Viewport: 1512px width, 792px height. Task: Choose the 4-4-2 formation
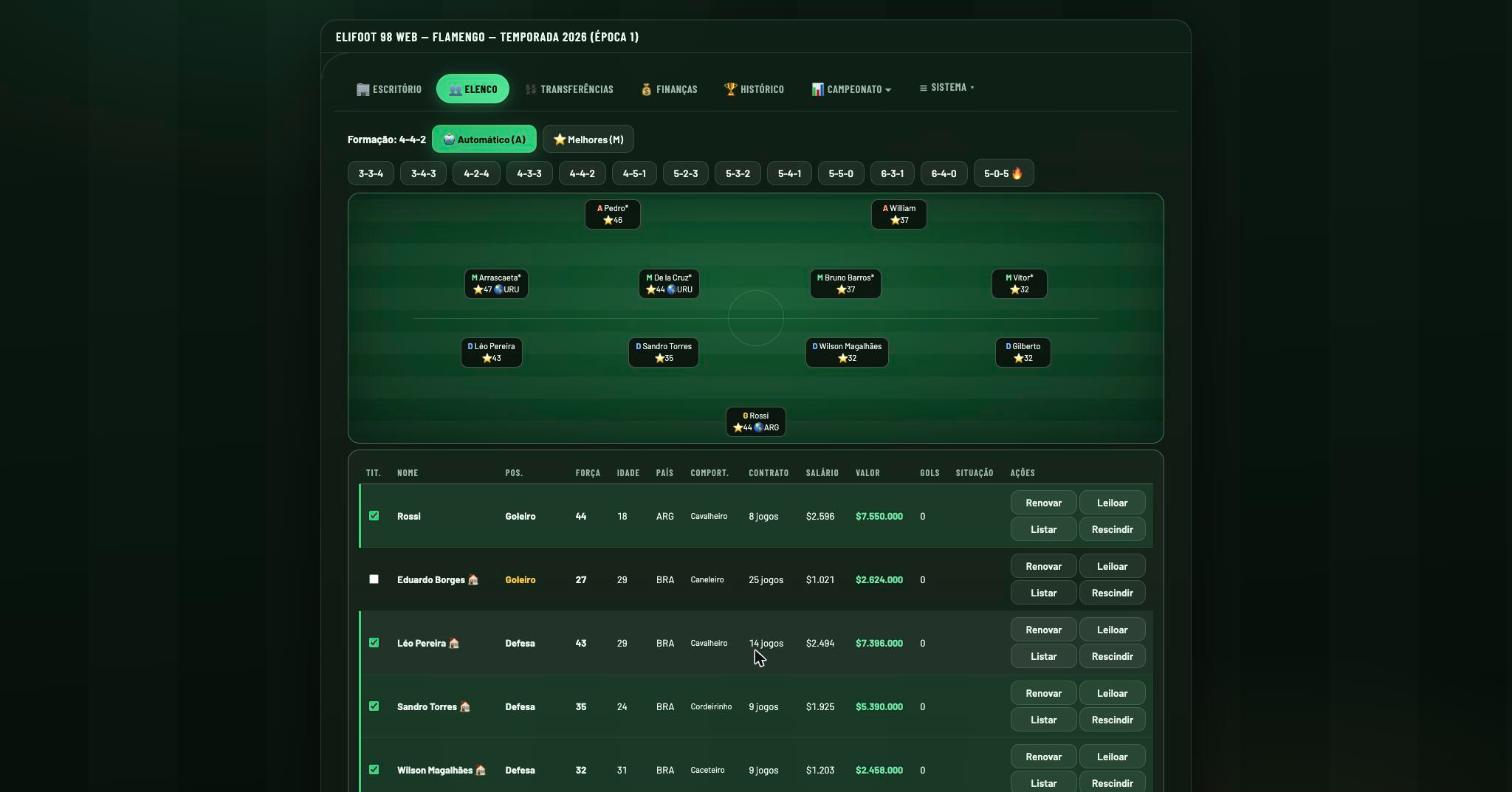pos(582,173)
